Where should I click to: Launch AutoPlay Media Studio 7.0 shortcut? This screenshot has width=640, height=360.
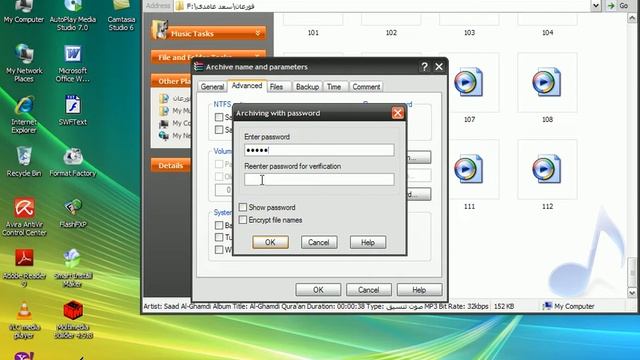coord(73,16)
